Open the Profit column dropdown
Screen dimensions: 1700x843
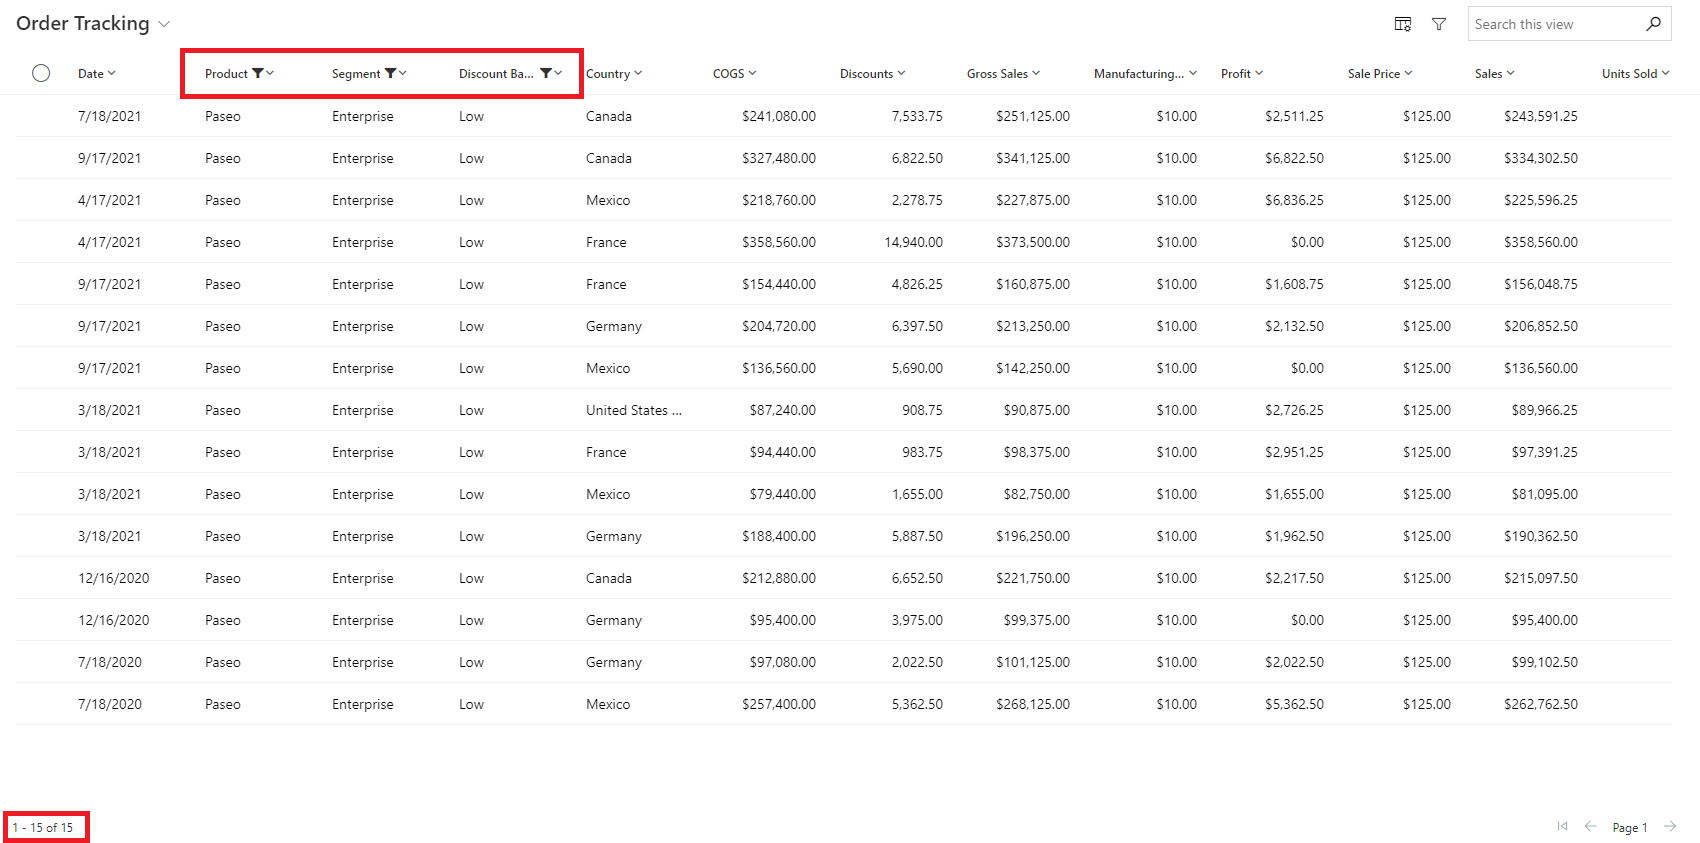click(x=1259, y=73)
